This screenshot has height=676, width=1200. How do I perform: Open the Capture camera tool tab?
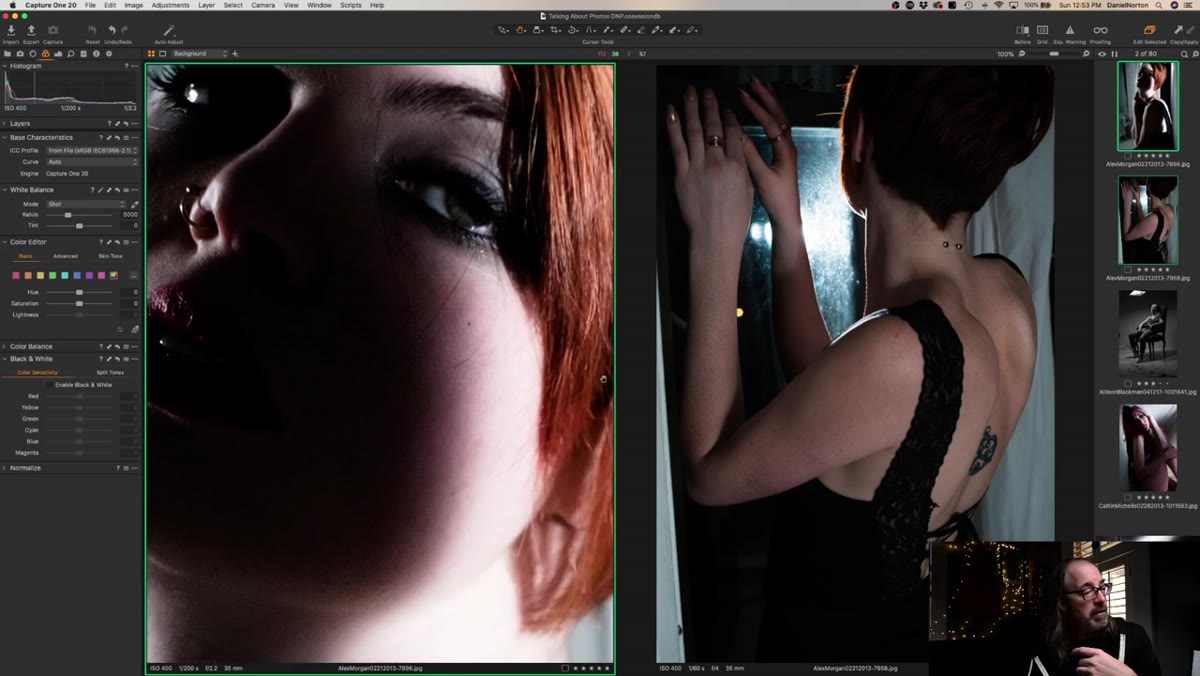point(20,53)
